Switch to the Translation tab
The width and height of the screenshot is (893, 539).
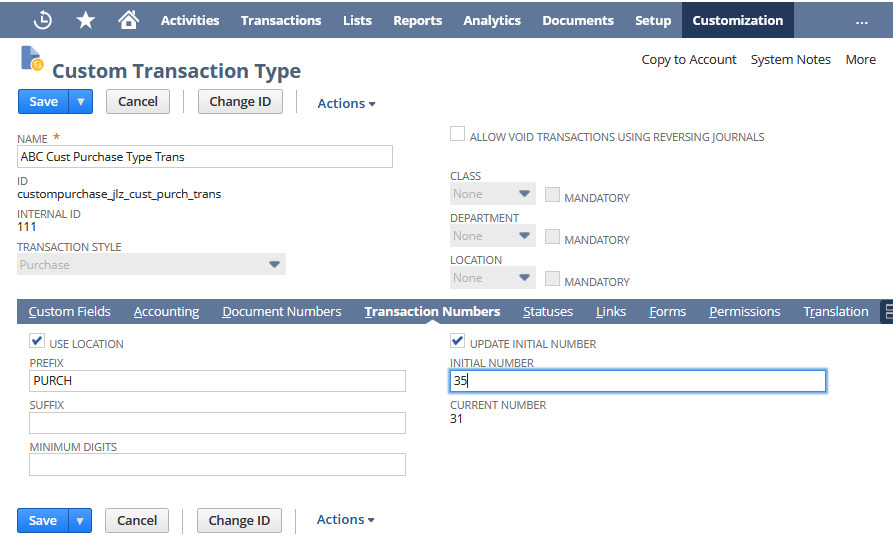(x=835, y=312)
